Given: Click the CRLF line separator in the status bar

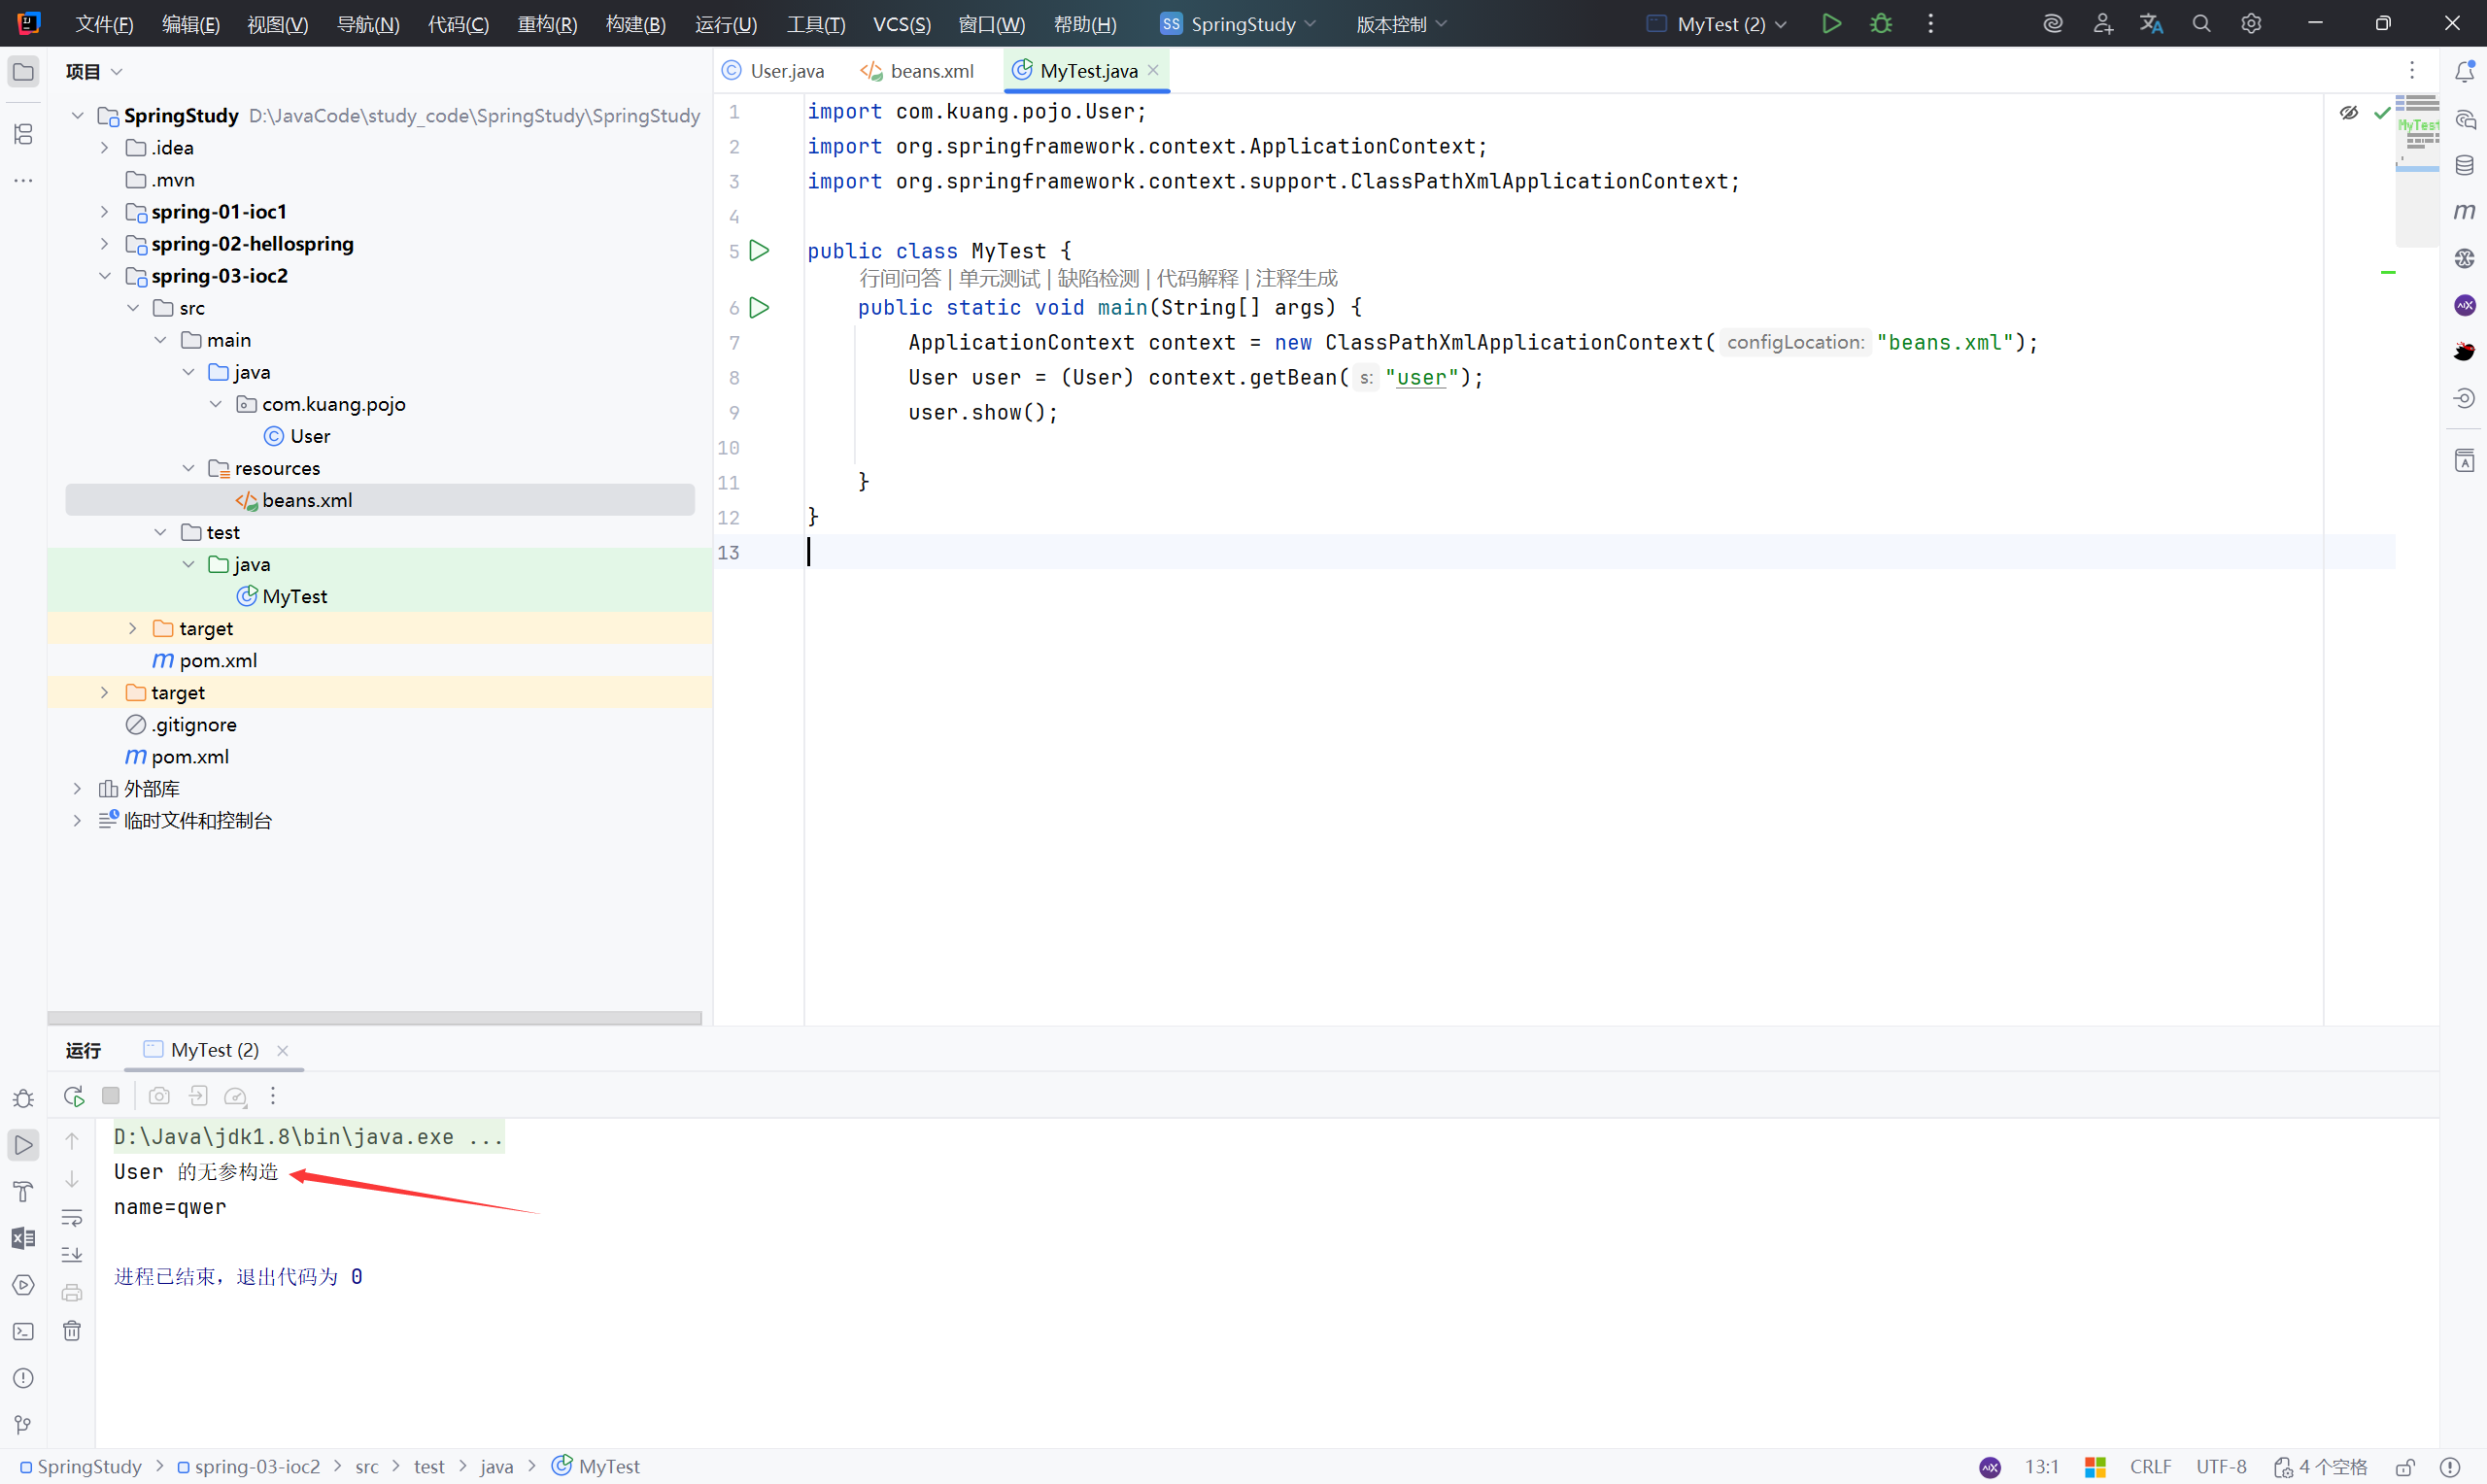Looking at the screenshot, I should click(2150, 1467).
